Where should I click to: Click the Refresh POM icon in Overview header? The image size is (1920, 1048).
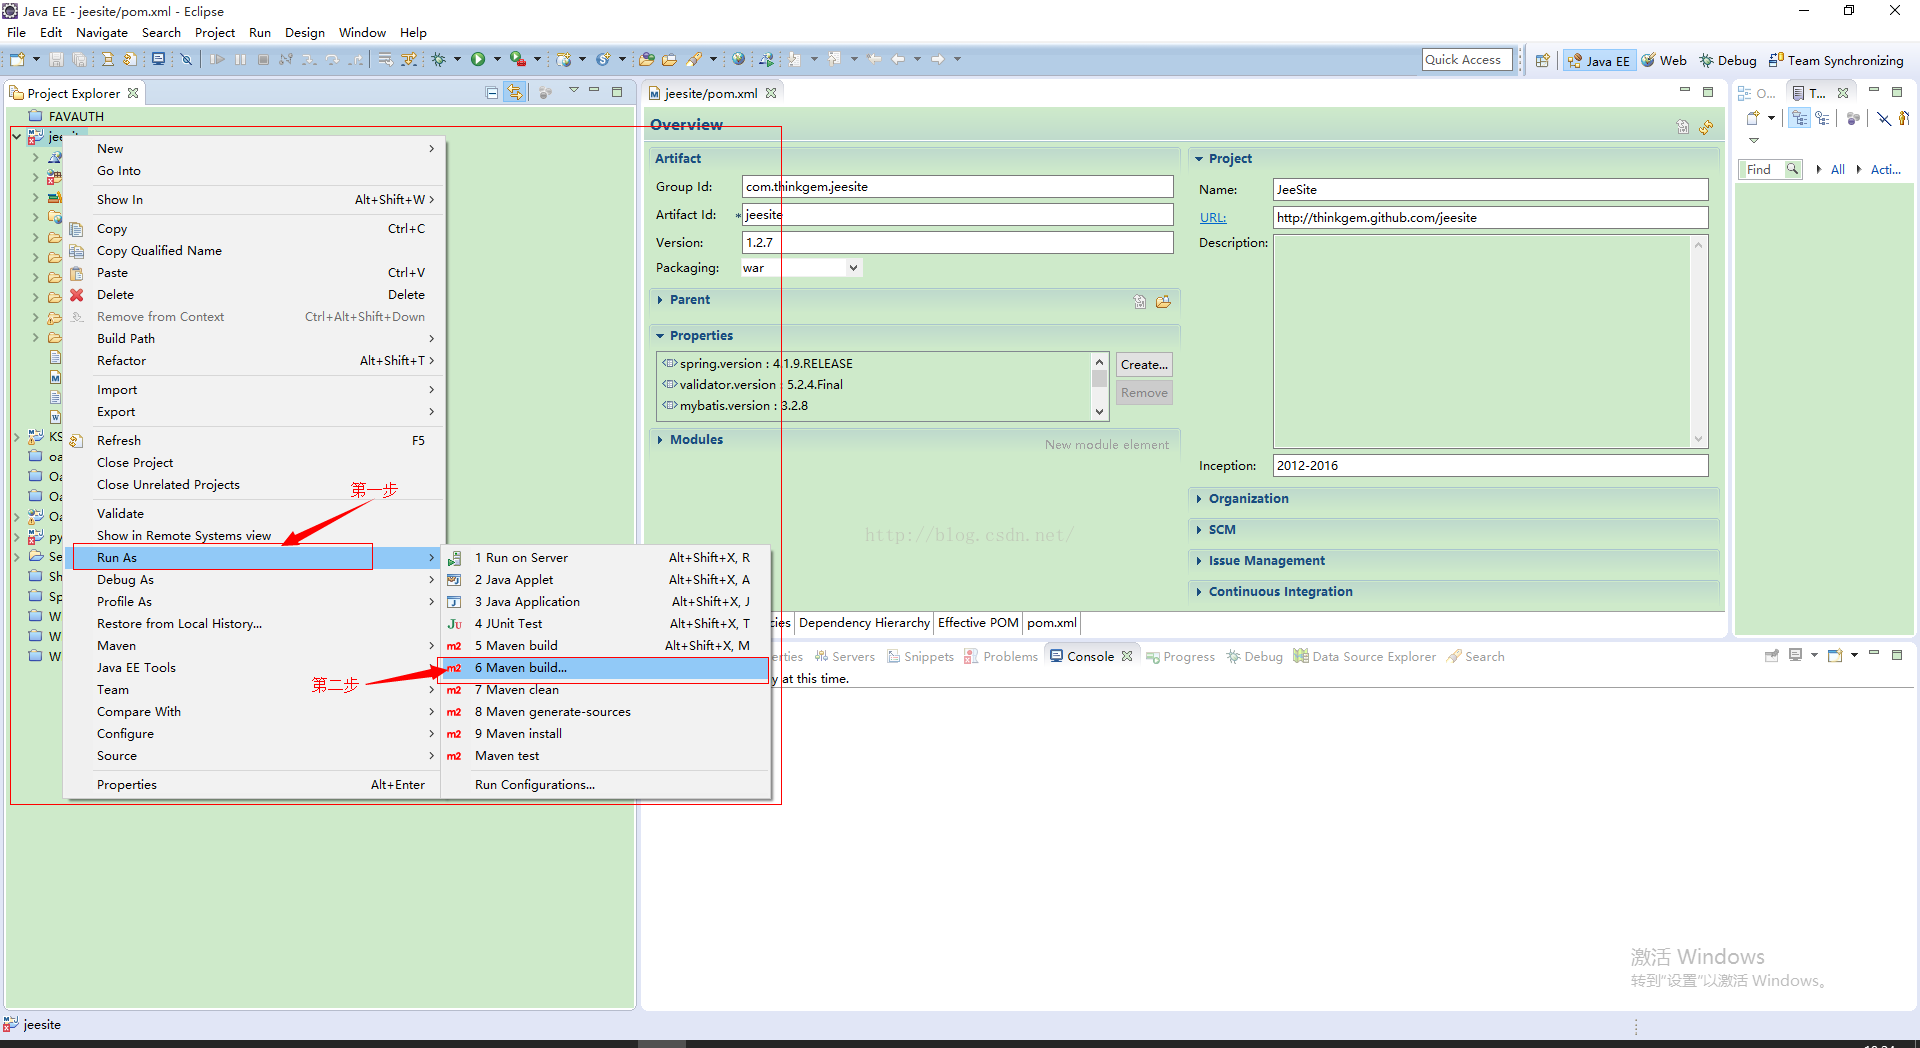pos(1706,127)
